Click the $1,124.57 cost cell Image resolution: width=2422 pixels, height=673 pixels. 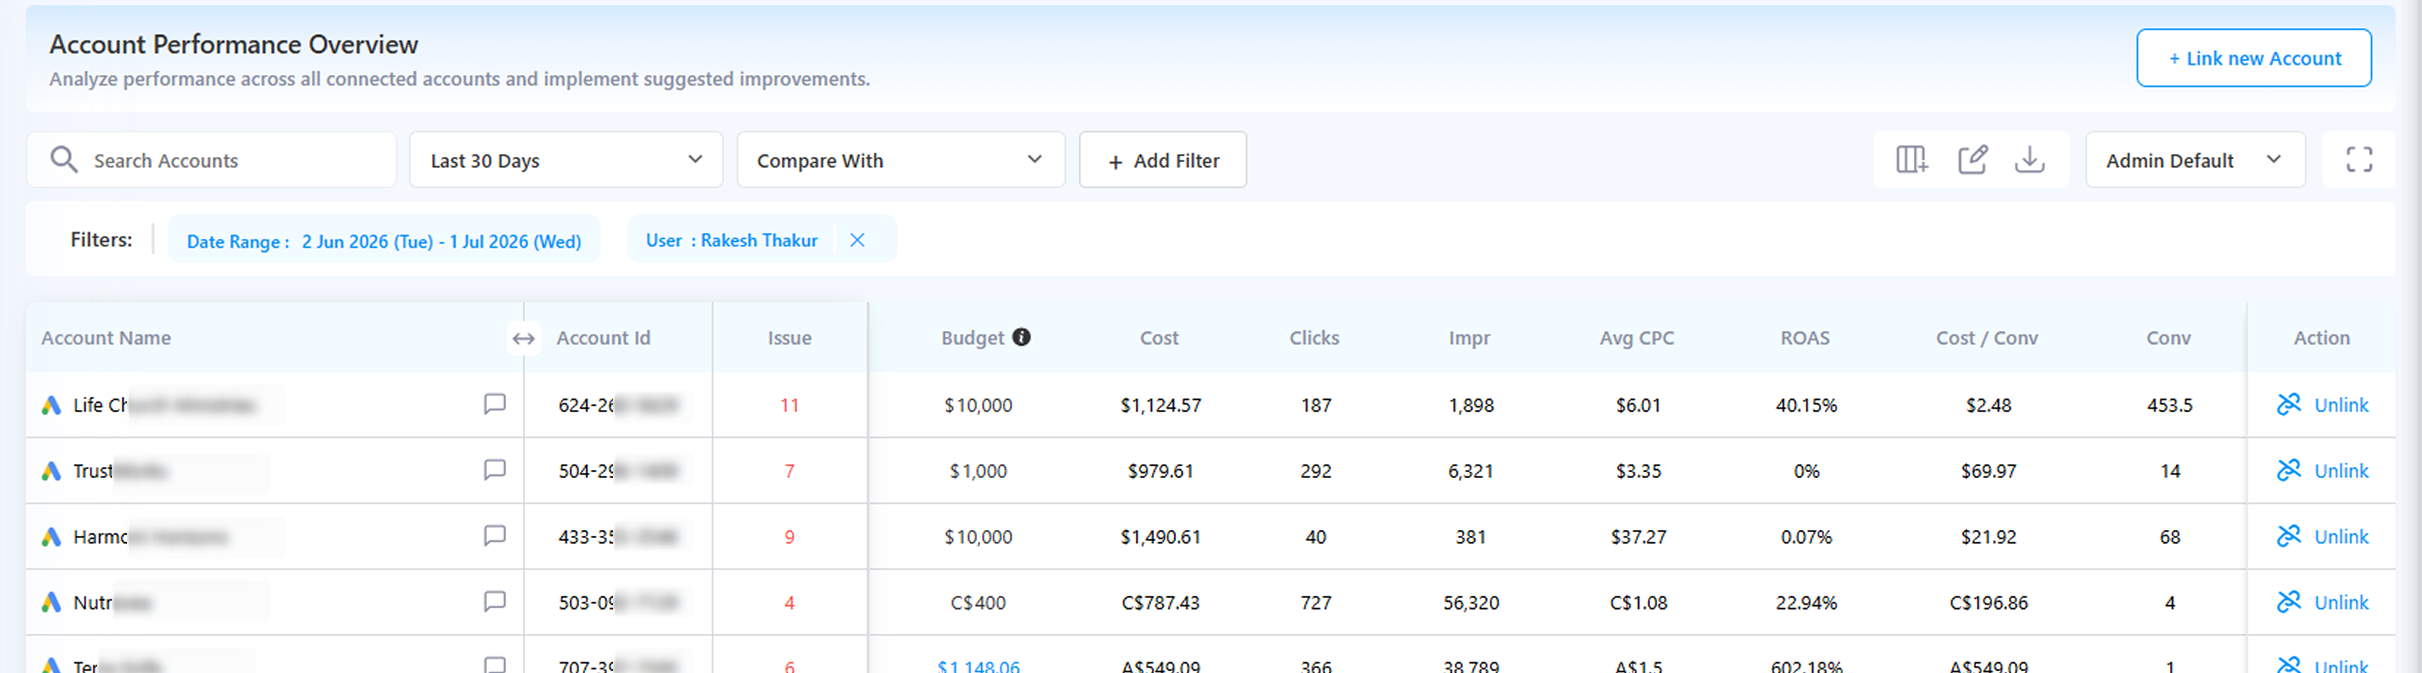click(x=1160, y=405)
